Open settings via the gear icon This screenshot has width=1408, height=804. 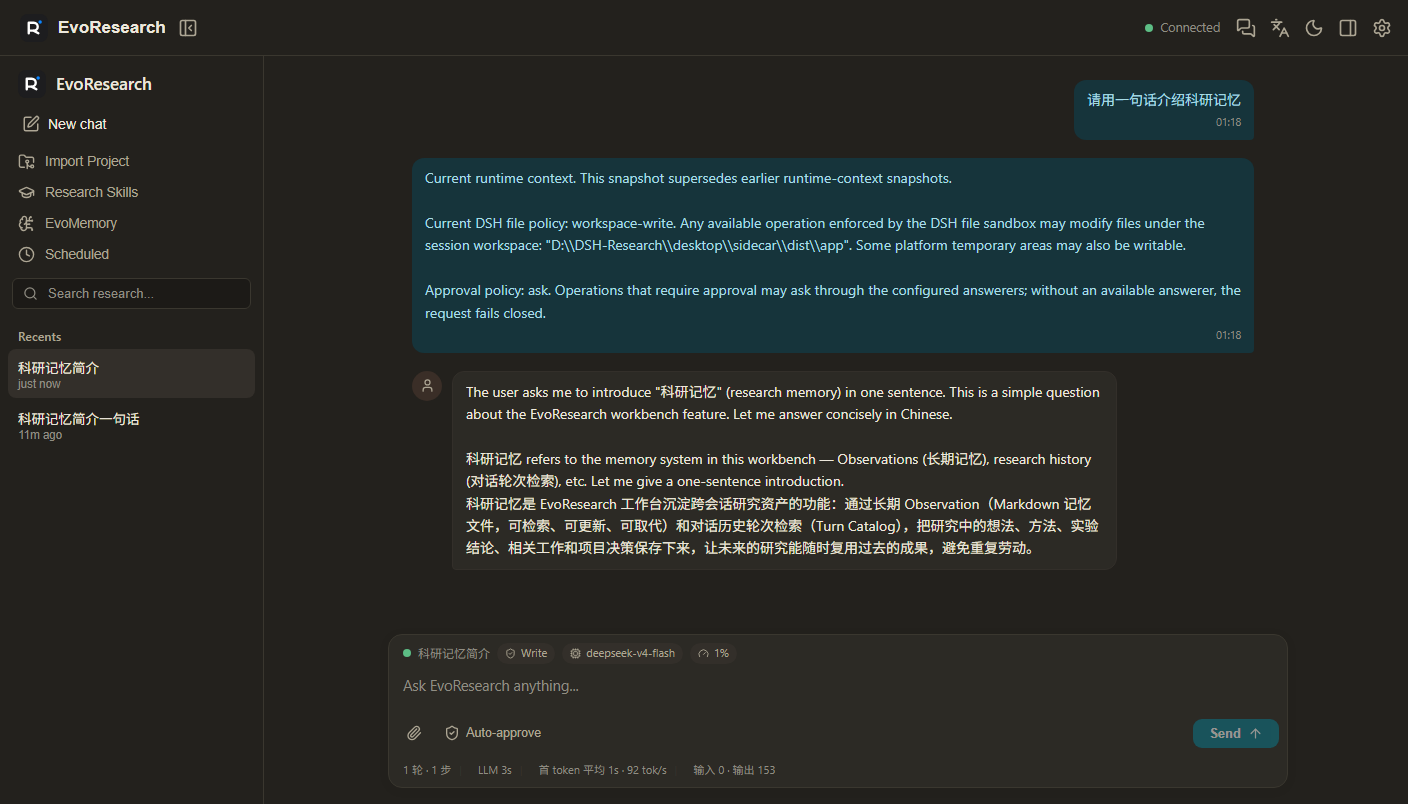(1382, 28)
